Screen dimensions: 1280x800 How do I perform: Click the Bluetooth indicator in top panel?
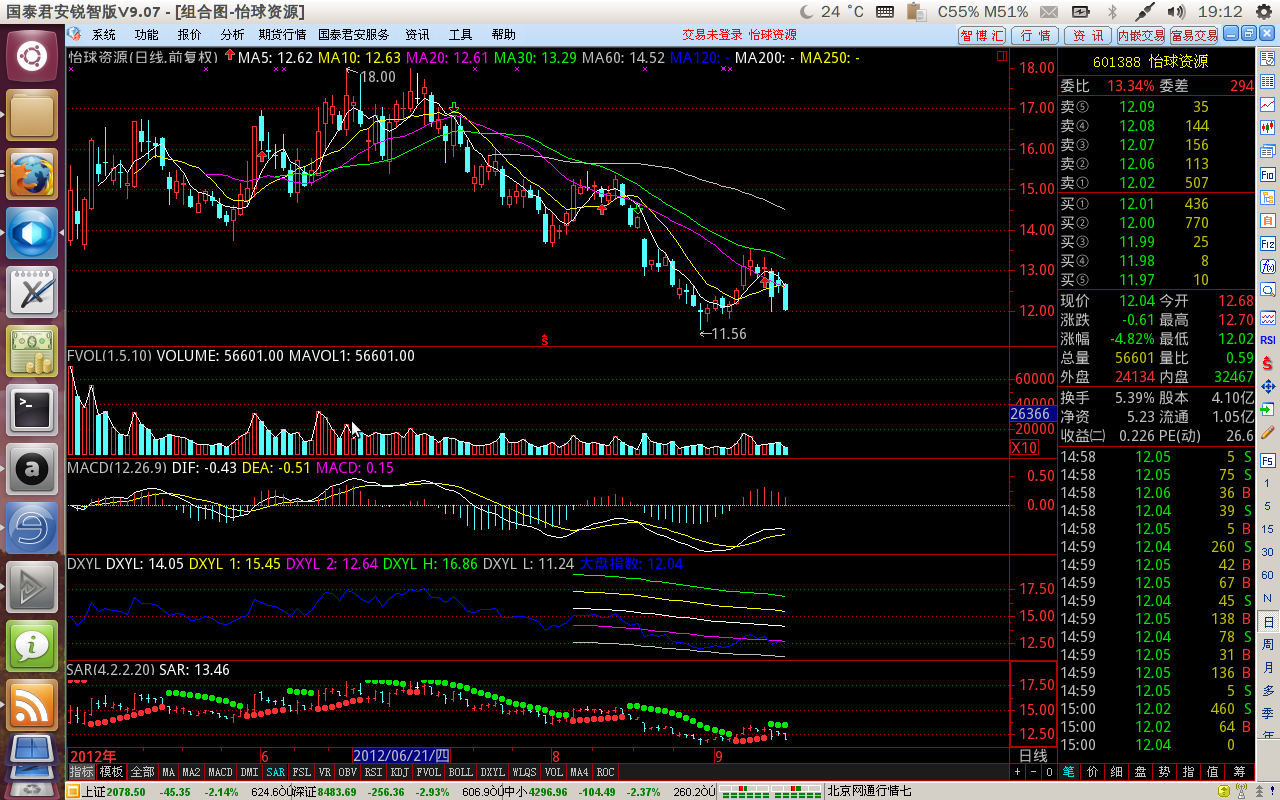tap(1112, 11)
